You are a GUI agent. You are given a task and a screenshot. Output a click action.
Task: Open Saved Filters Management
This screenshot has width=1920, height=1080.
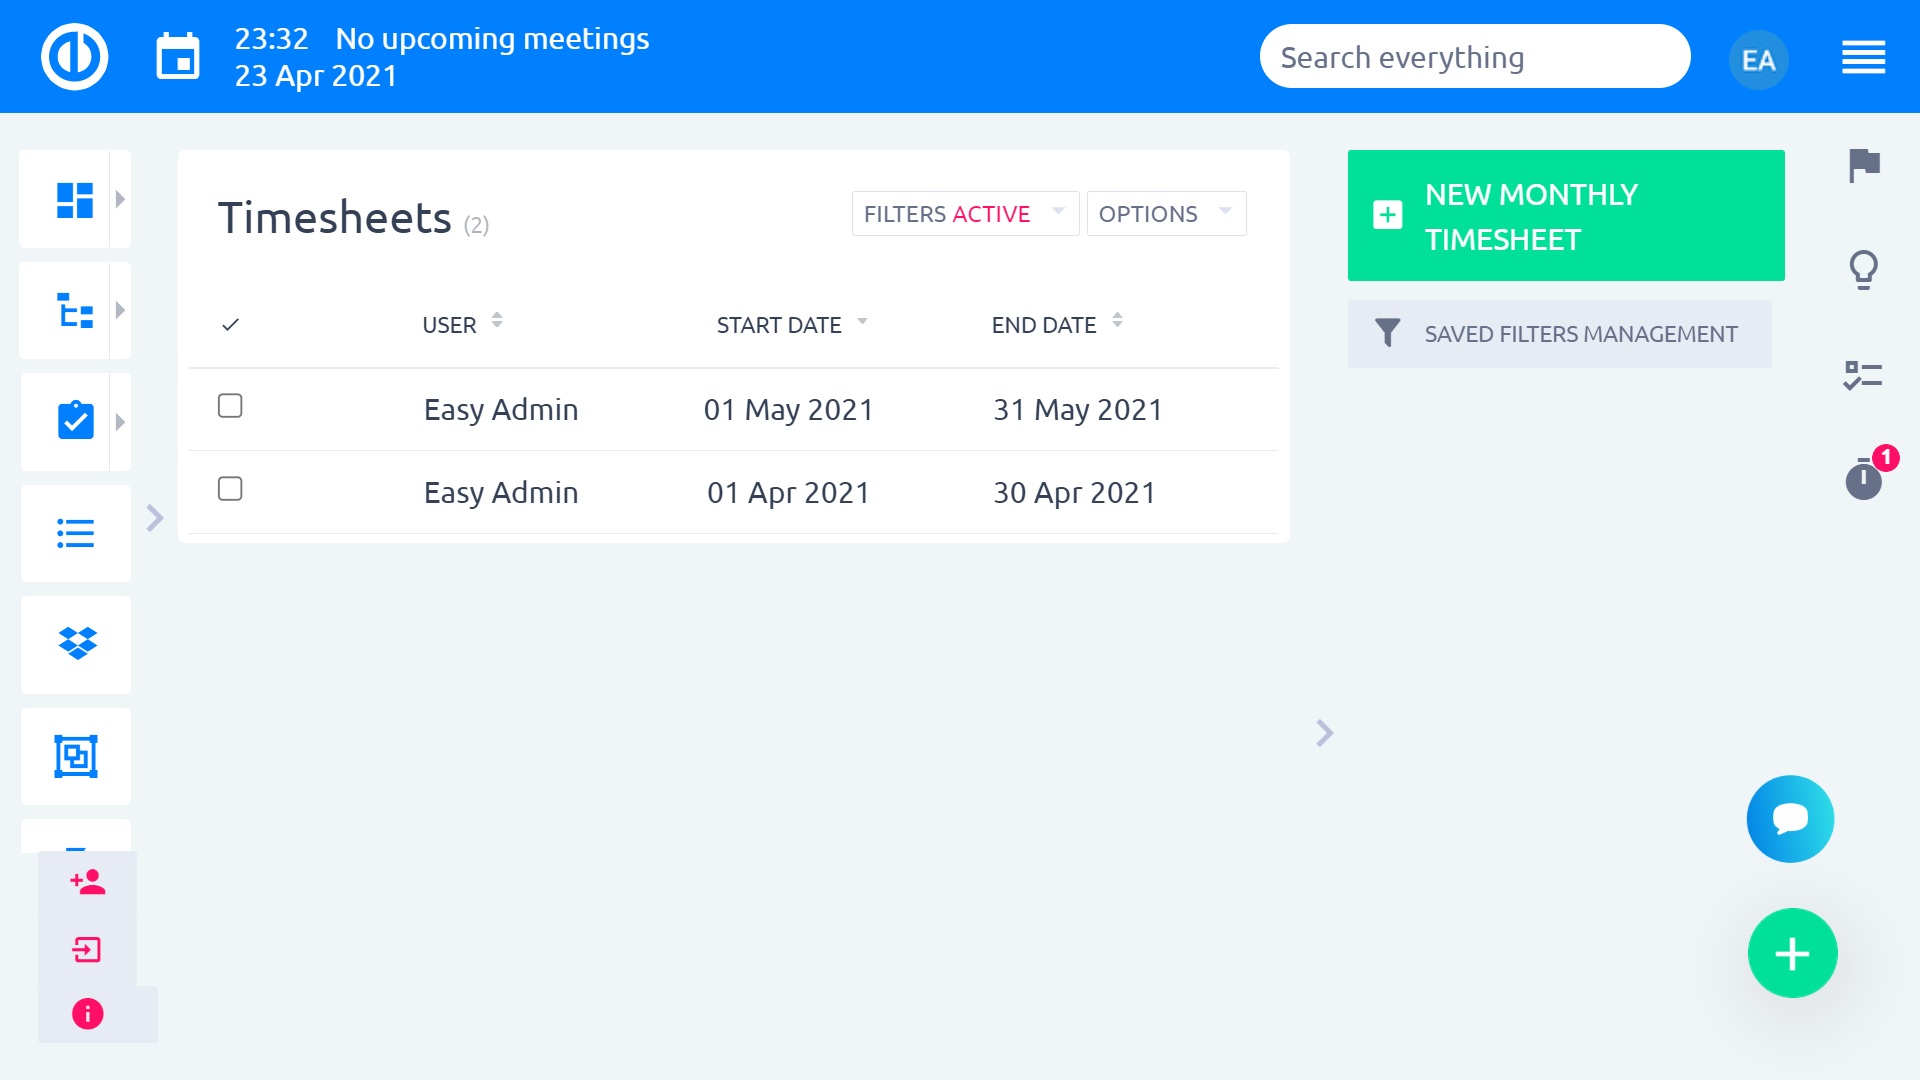pyautogui.click(x=1559, y=334)
